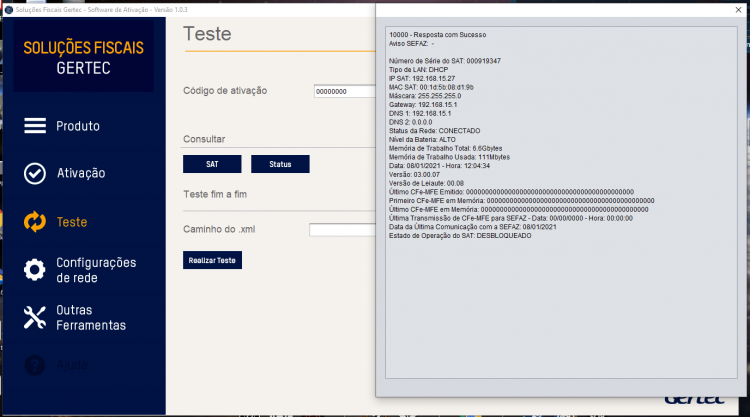
Task: Select 'Primeiro CFe-MFE em Memória' line
Action: click(x=521, y=201)
